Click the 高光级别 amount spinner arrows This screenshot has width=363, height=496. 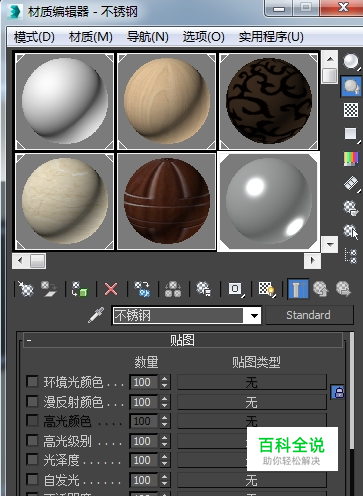164,441
